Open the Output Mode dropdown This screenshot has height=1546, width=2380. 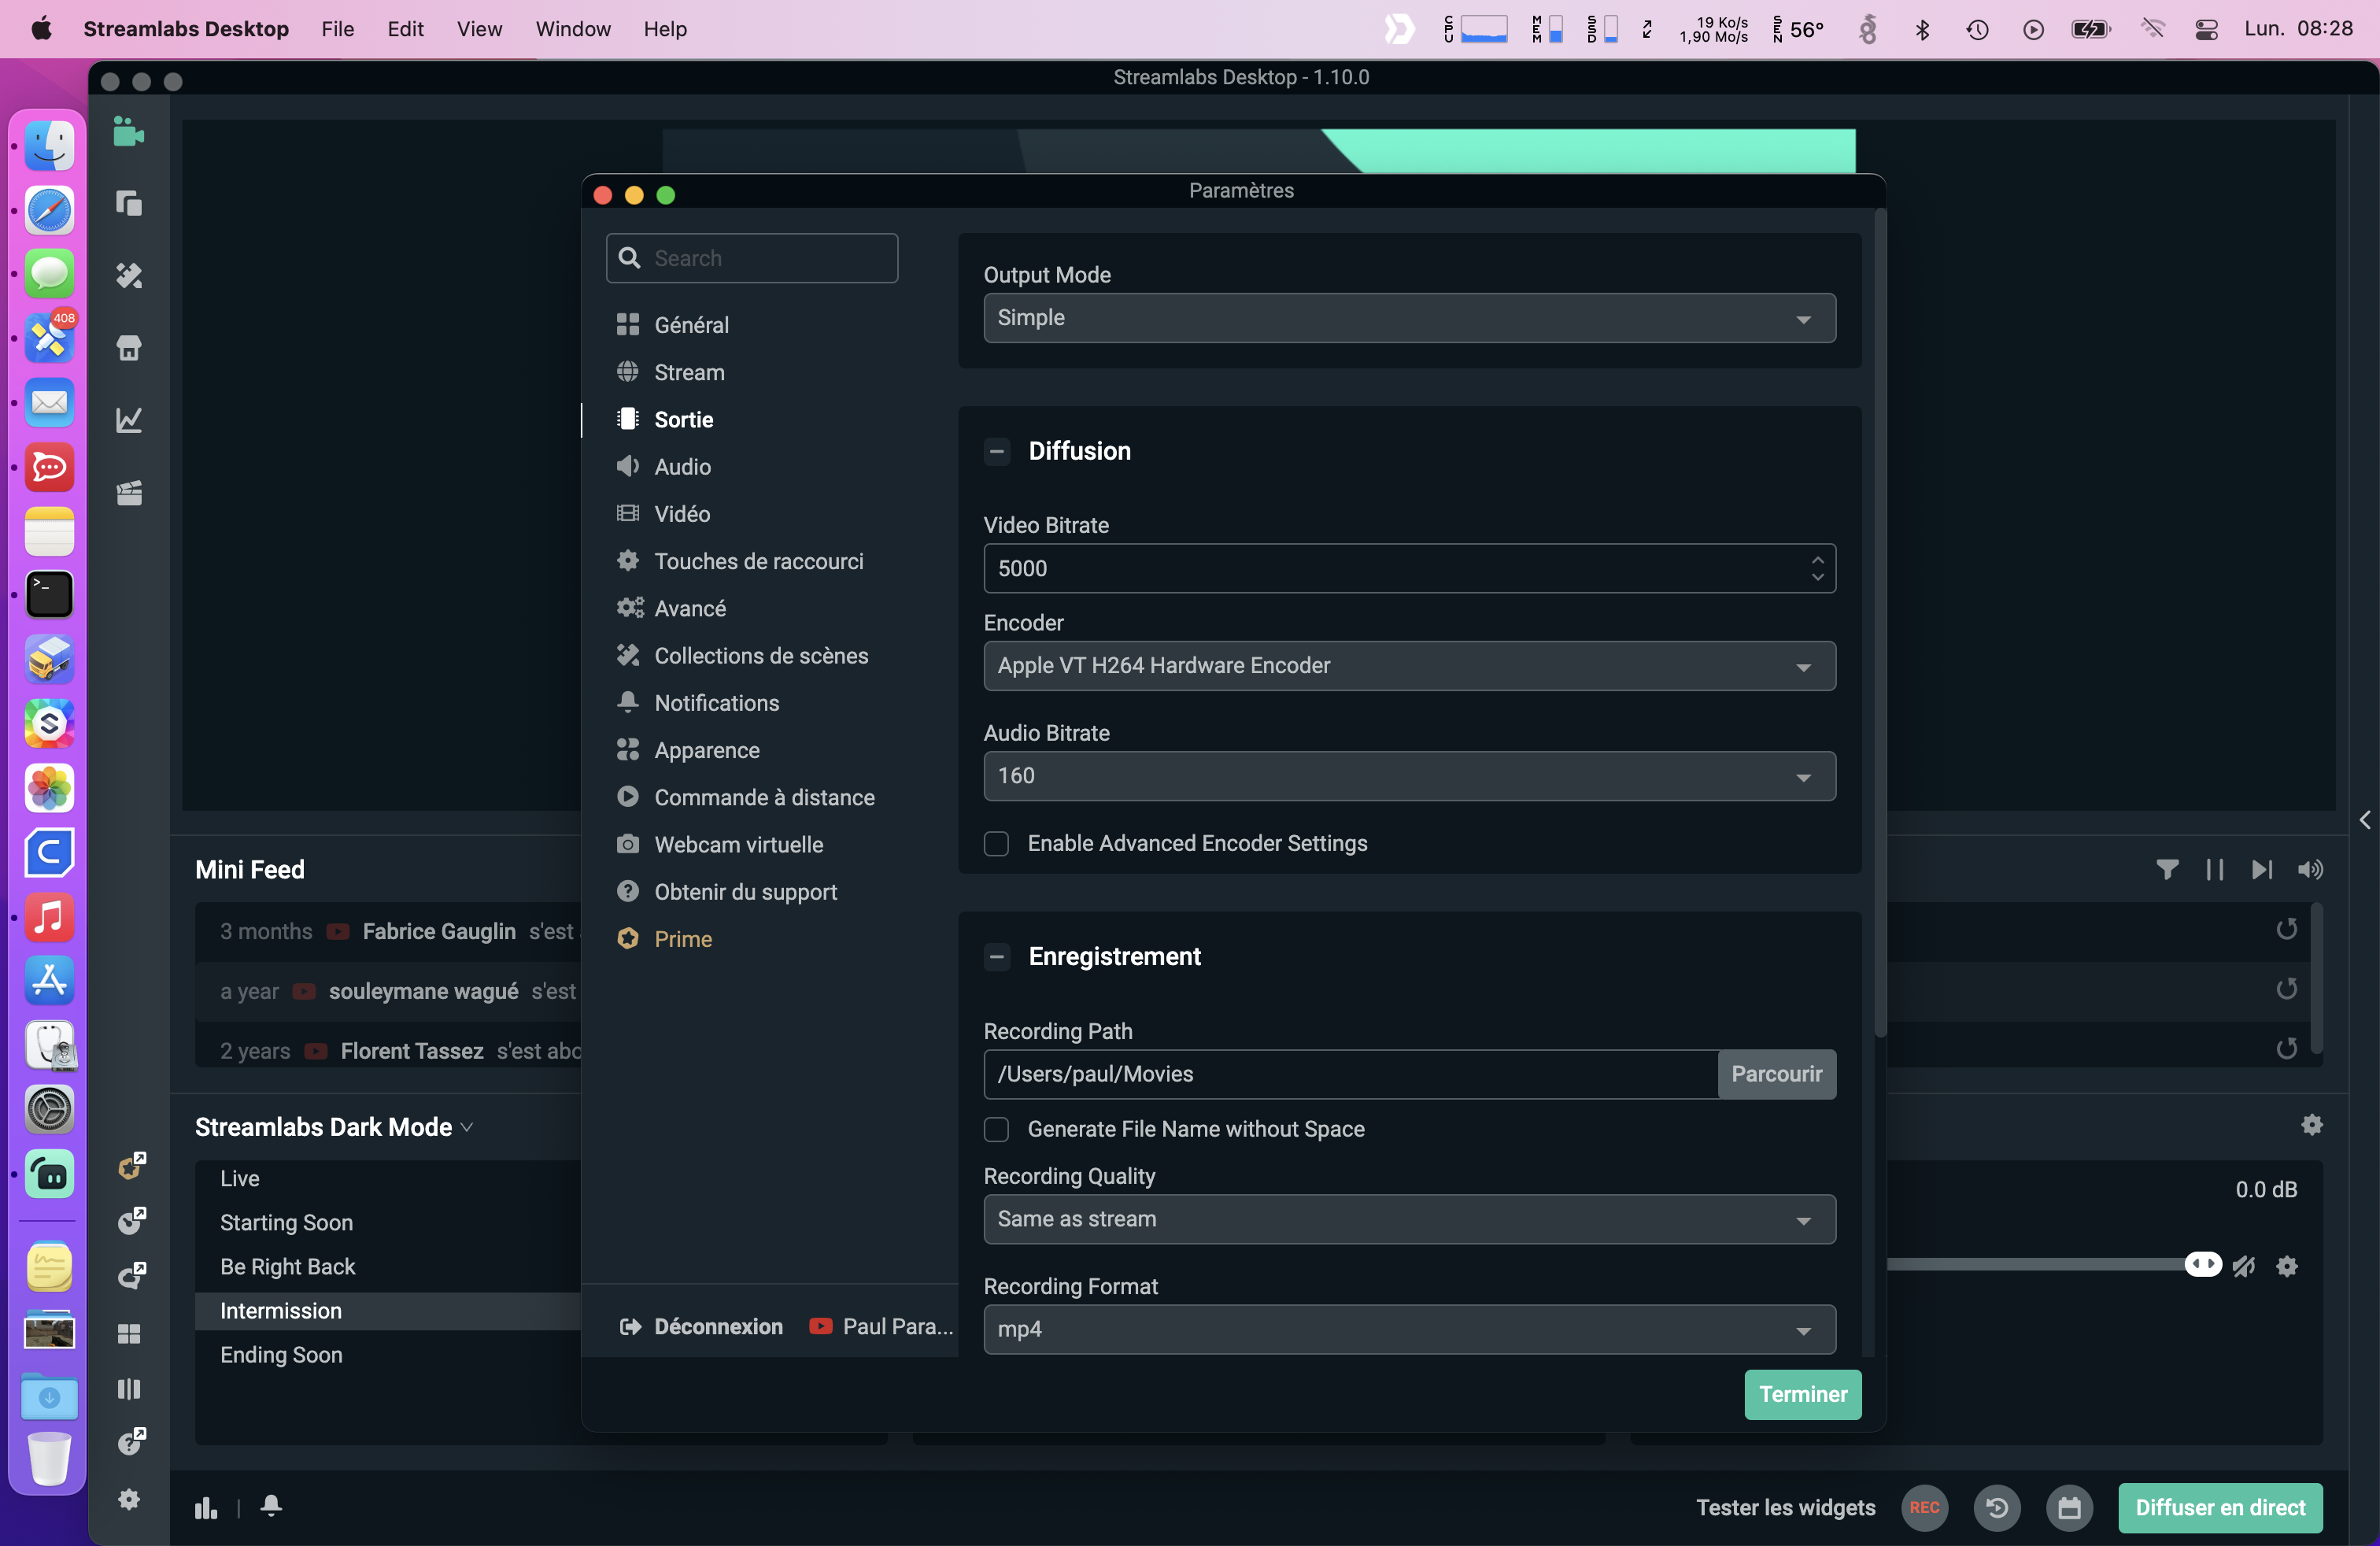1409,318
